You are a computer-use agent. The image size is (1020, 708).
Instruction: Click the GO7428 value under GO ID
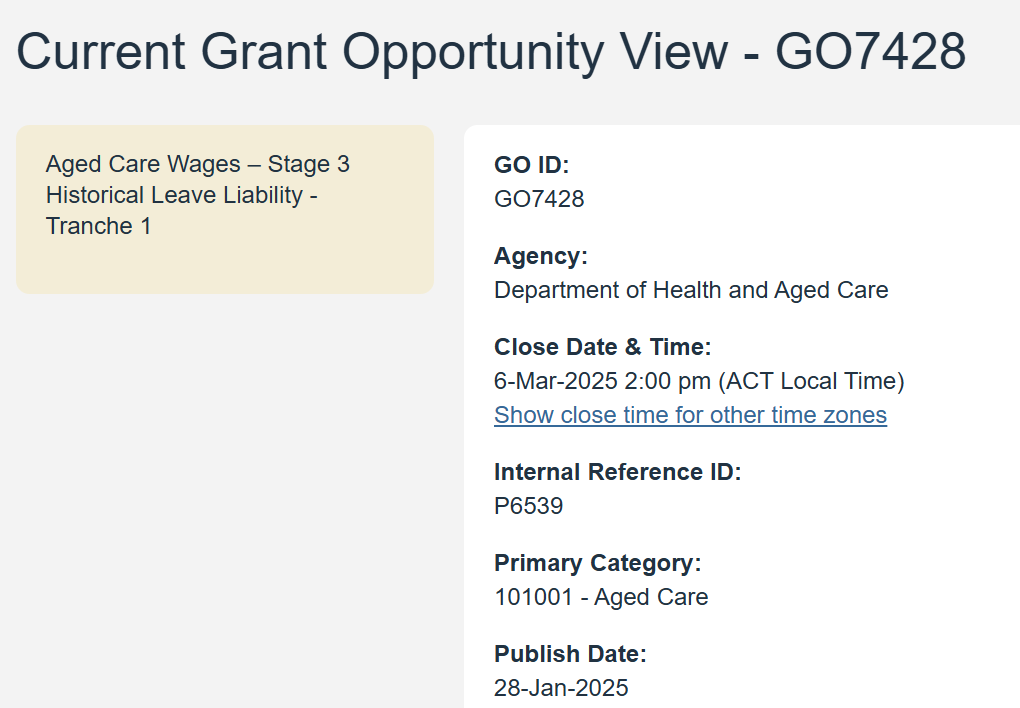(539, 199)
